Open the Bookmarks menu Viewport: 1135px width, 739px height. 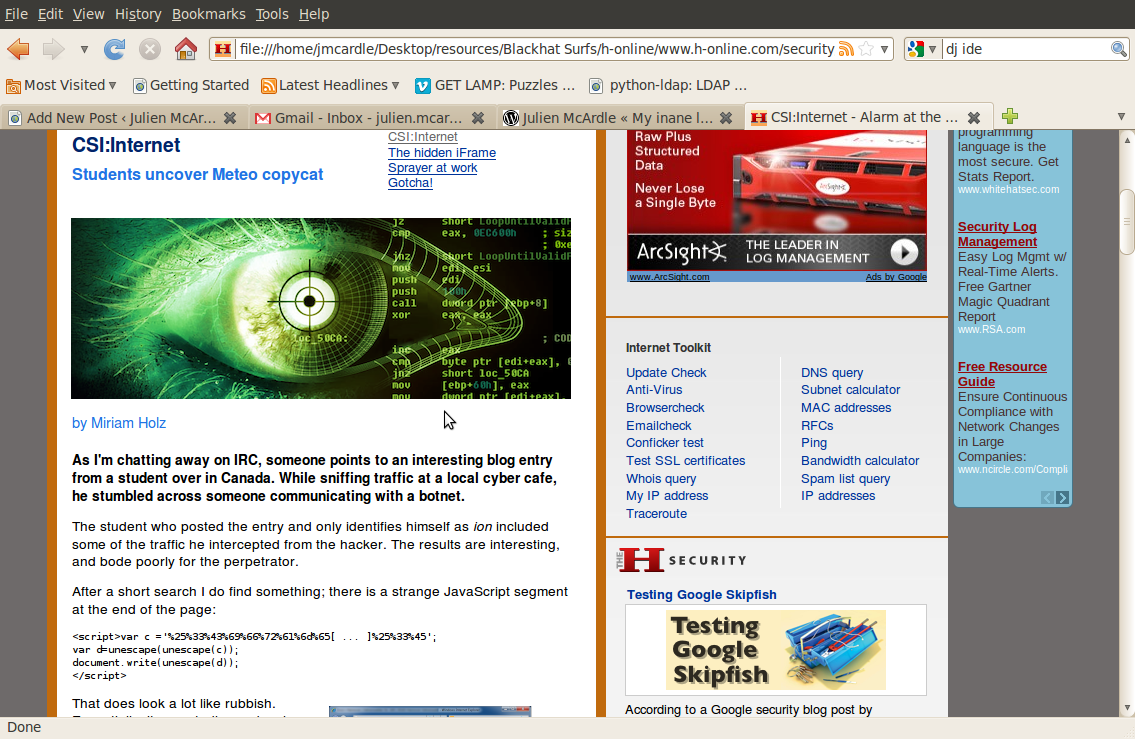pos(208,14)
